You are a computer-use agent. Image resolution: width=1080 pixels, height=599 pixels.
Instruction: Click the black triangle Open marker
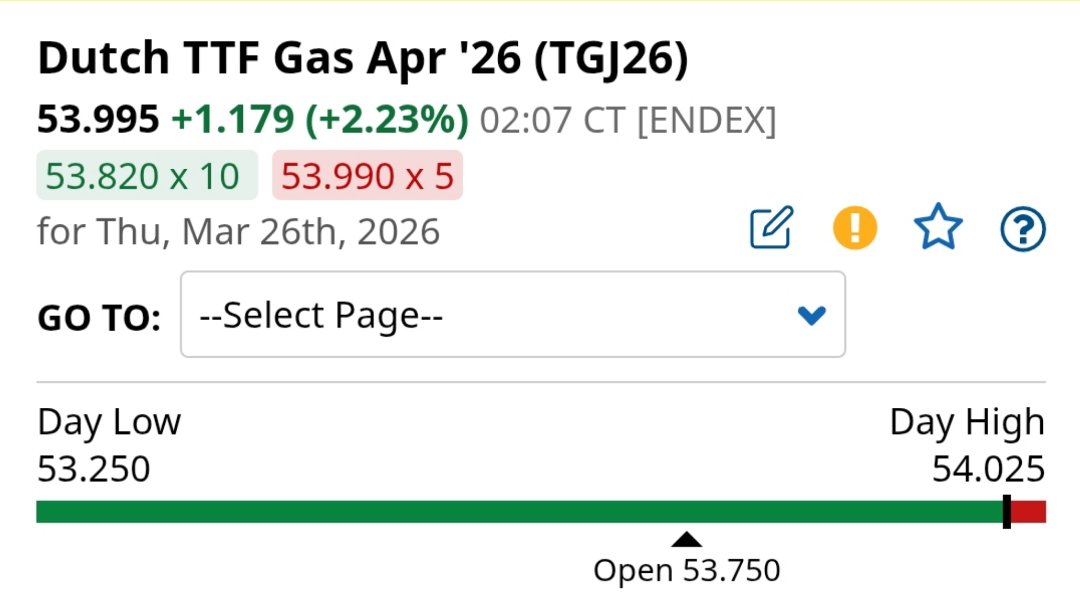[x=686, y=540]
